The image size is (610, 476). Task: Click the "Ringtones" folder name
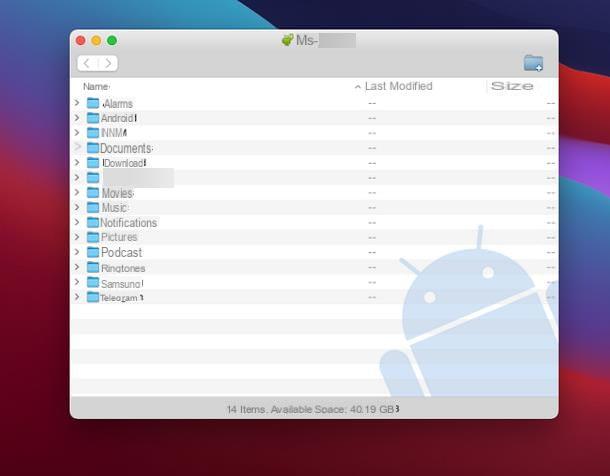tap(123, 268)
